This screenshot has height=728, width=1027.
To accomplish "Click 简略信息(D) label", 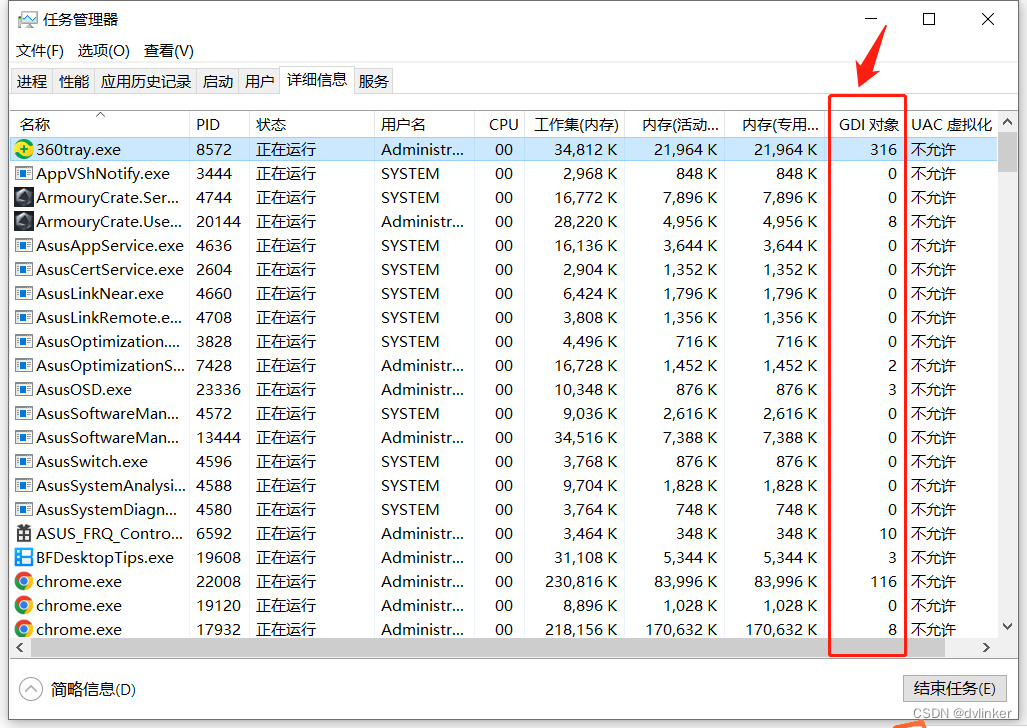I will coord(93,689).
